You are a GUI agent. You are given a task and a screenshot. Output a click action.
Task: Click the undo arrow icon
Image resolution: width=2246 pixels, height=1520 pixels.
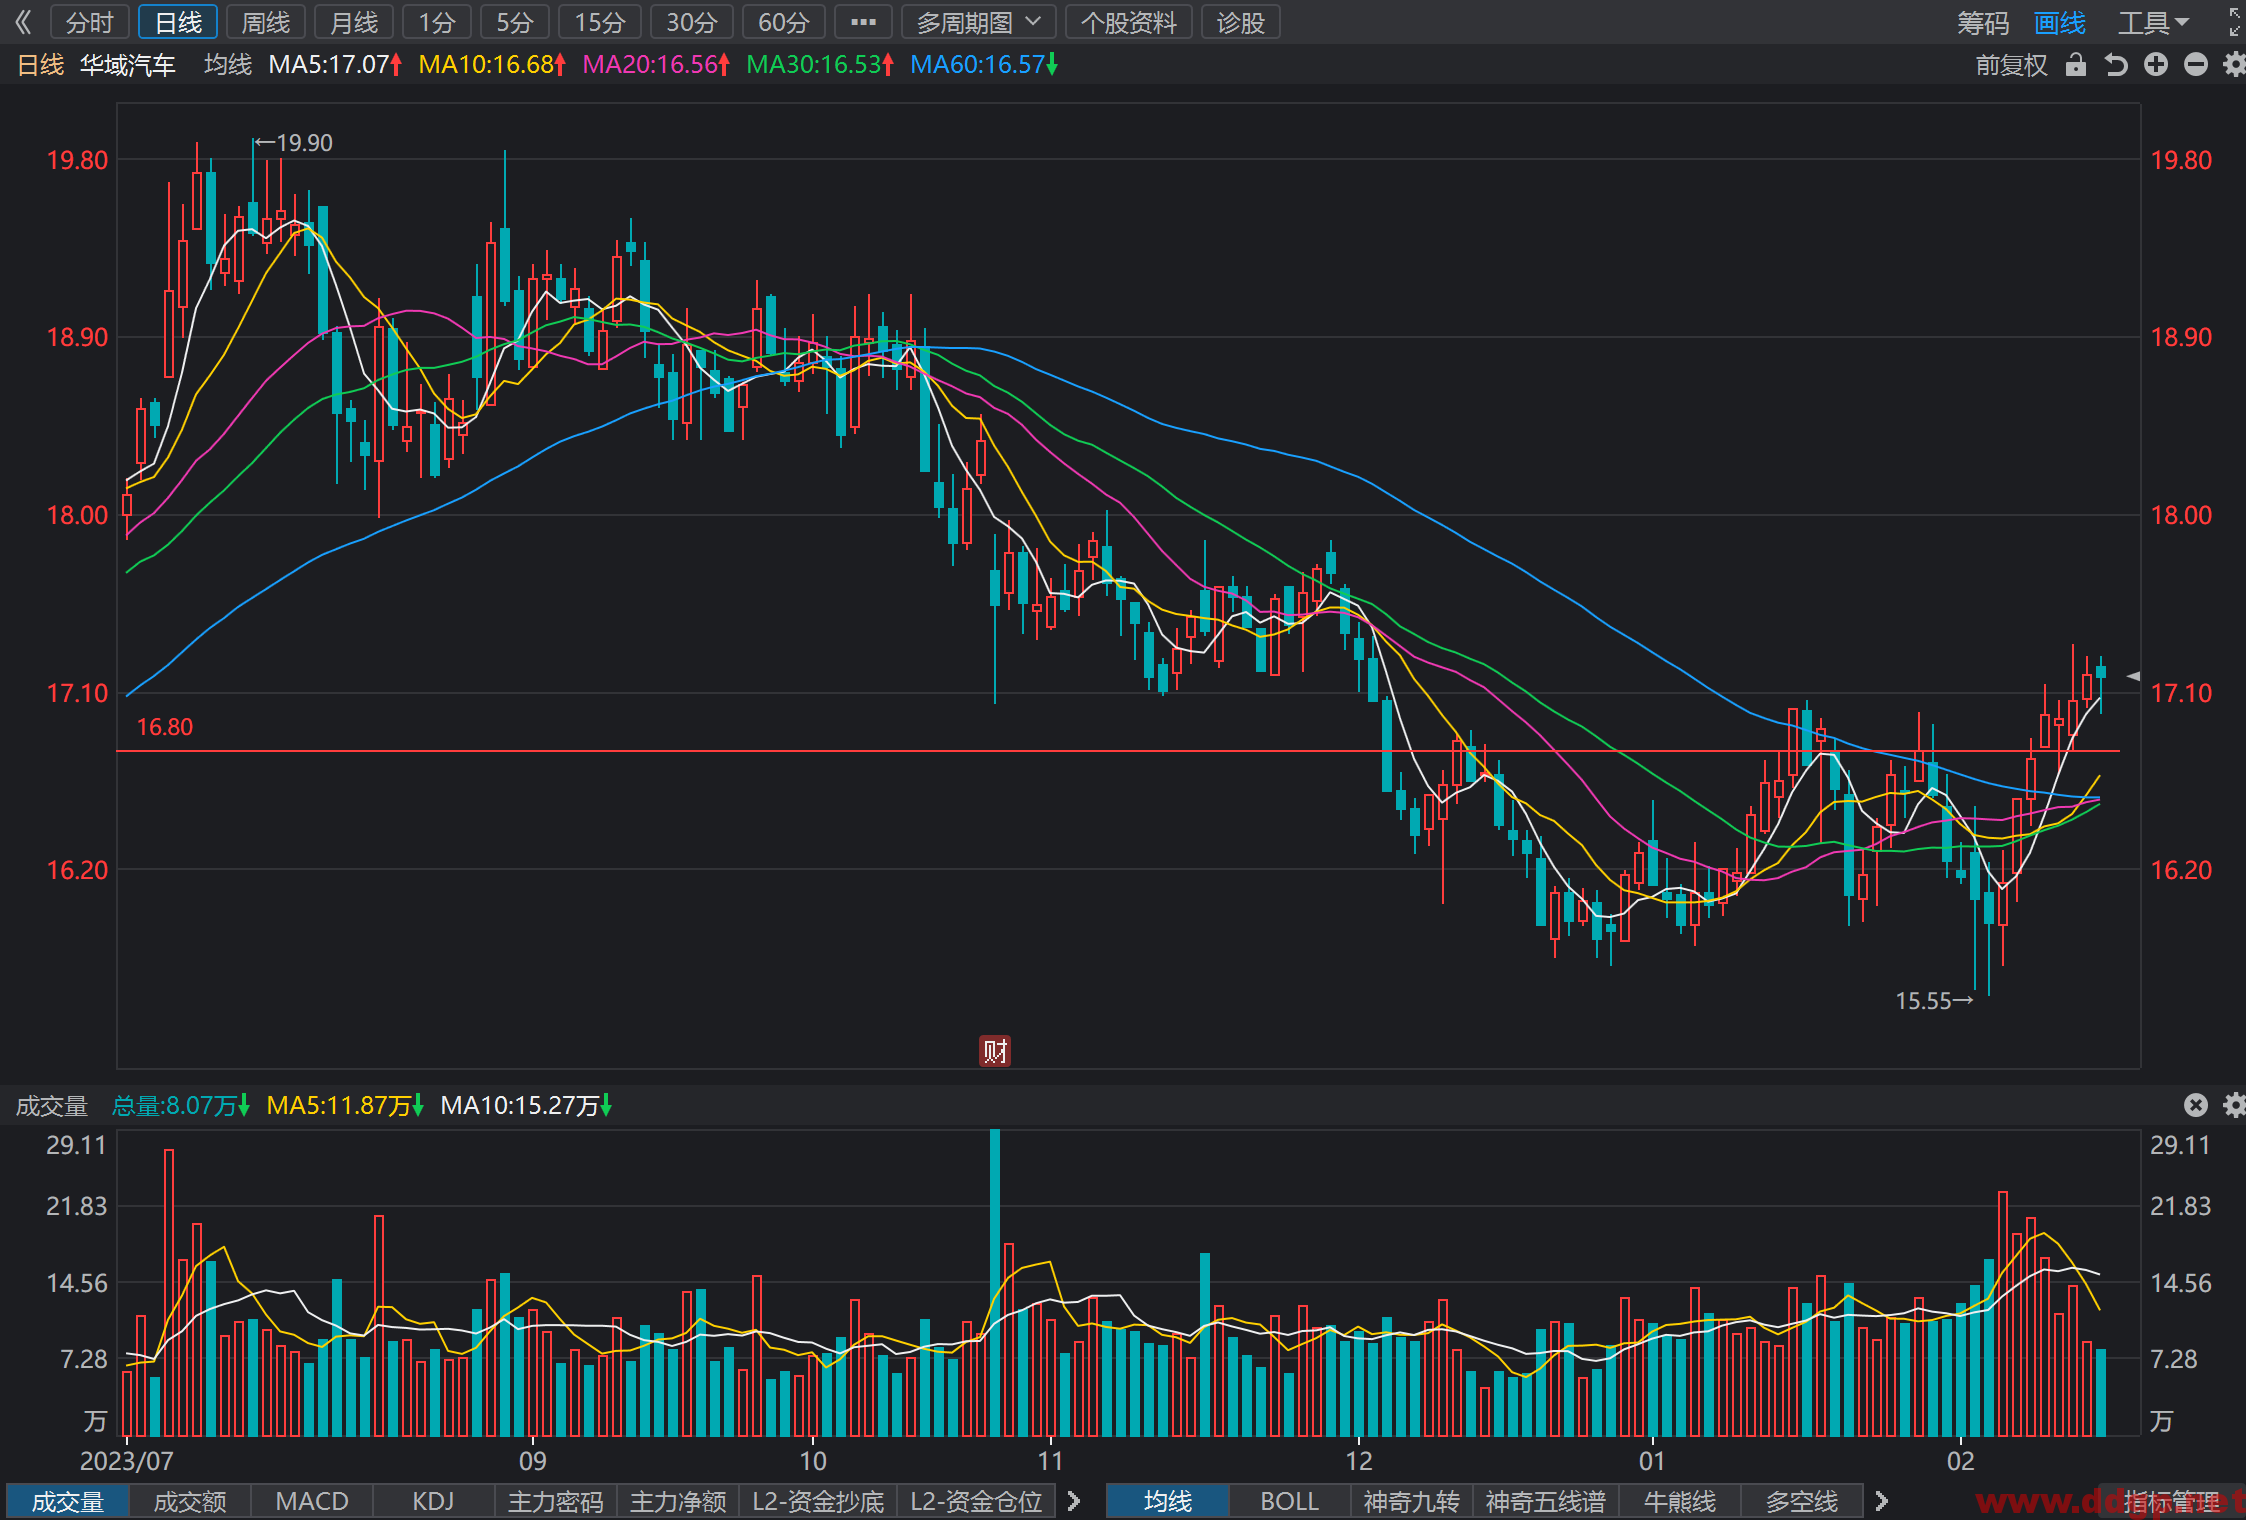[2116, 65]
